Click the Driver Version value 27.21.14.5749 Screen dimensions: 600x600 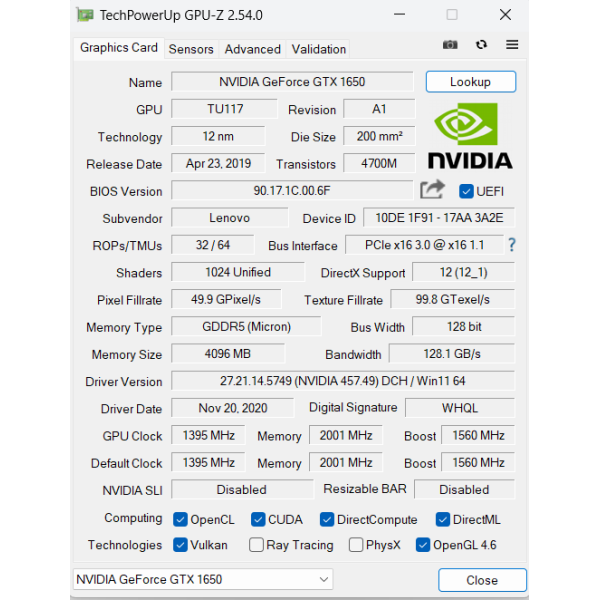[343, 380]
